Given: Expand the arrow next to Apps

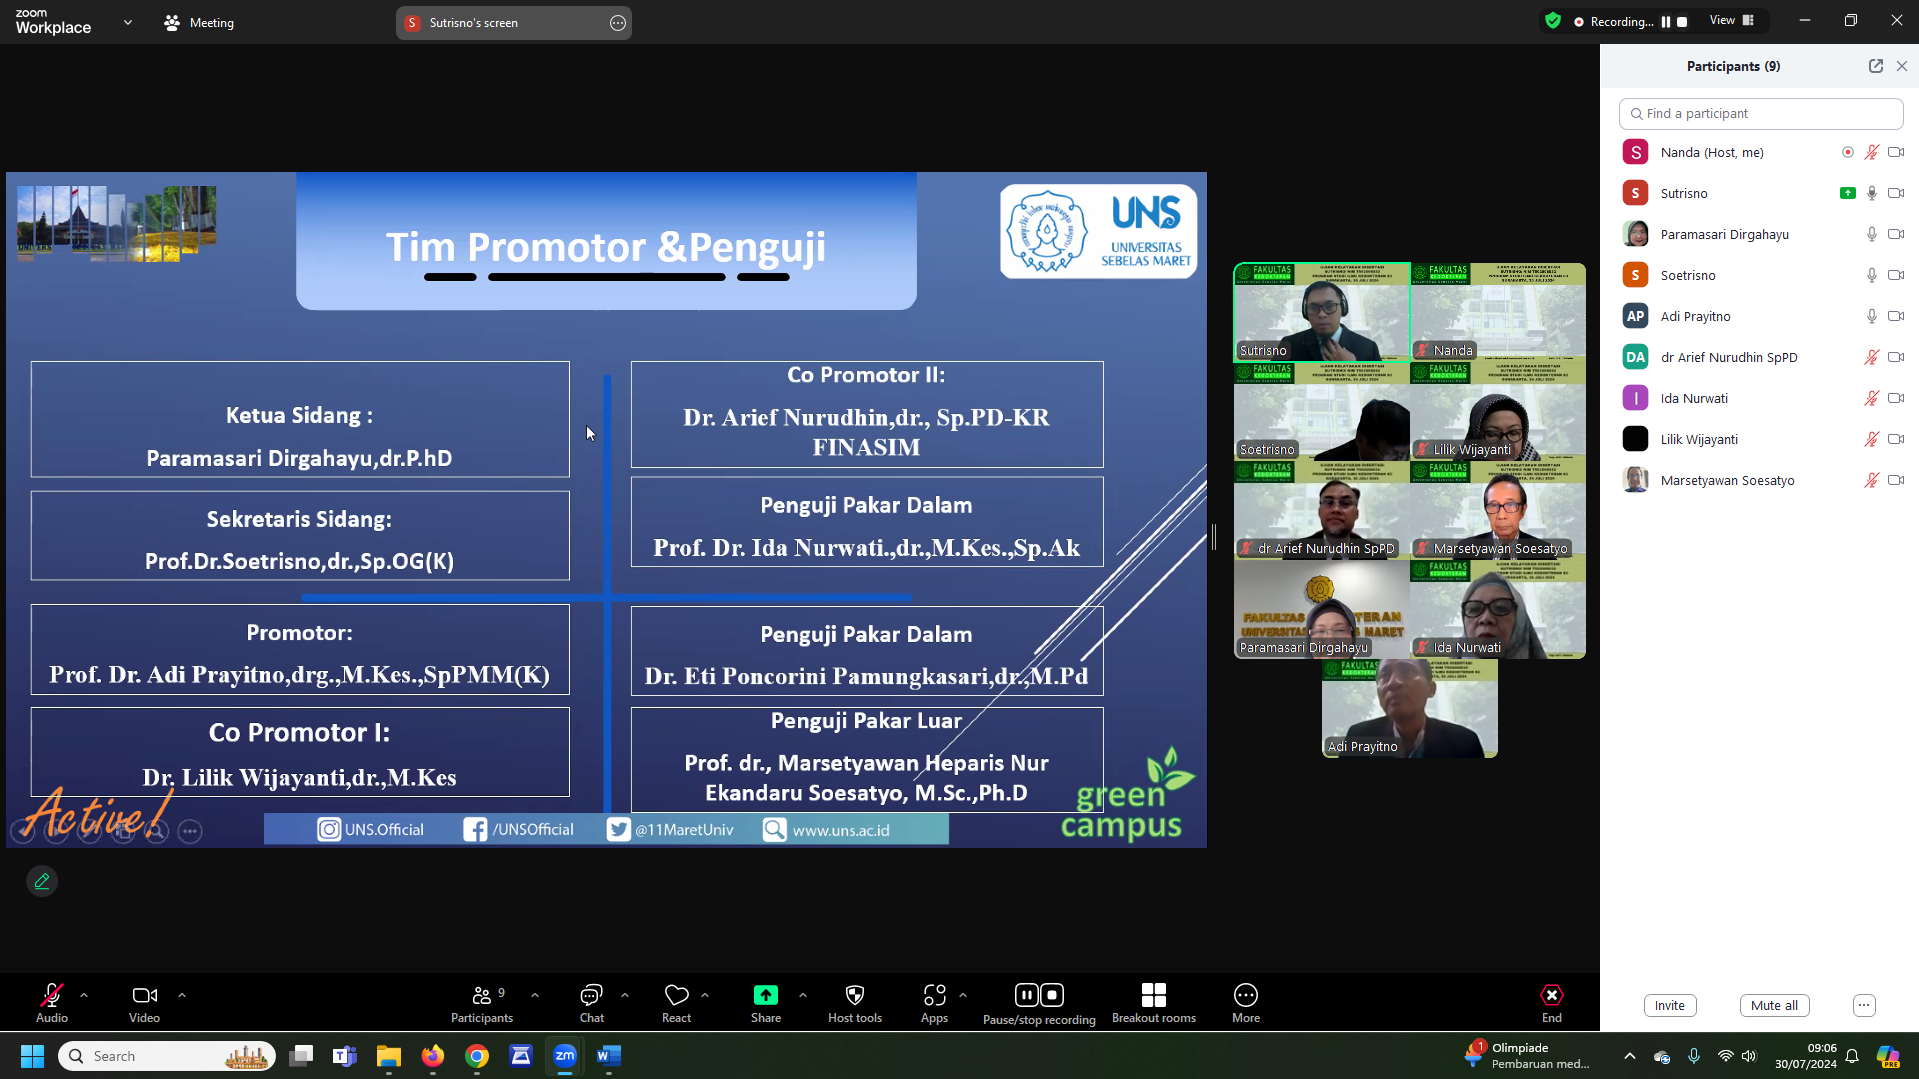Looking at the screenshot, I should click(x=963, y=995).
